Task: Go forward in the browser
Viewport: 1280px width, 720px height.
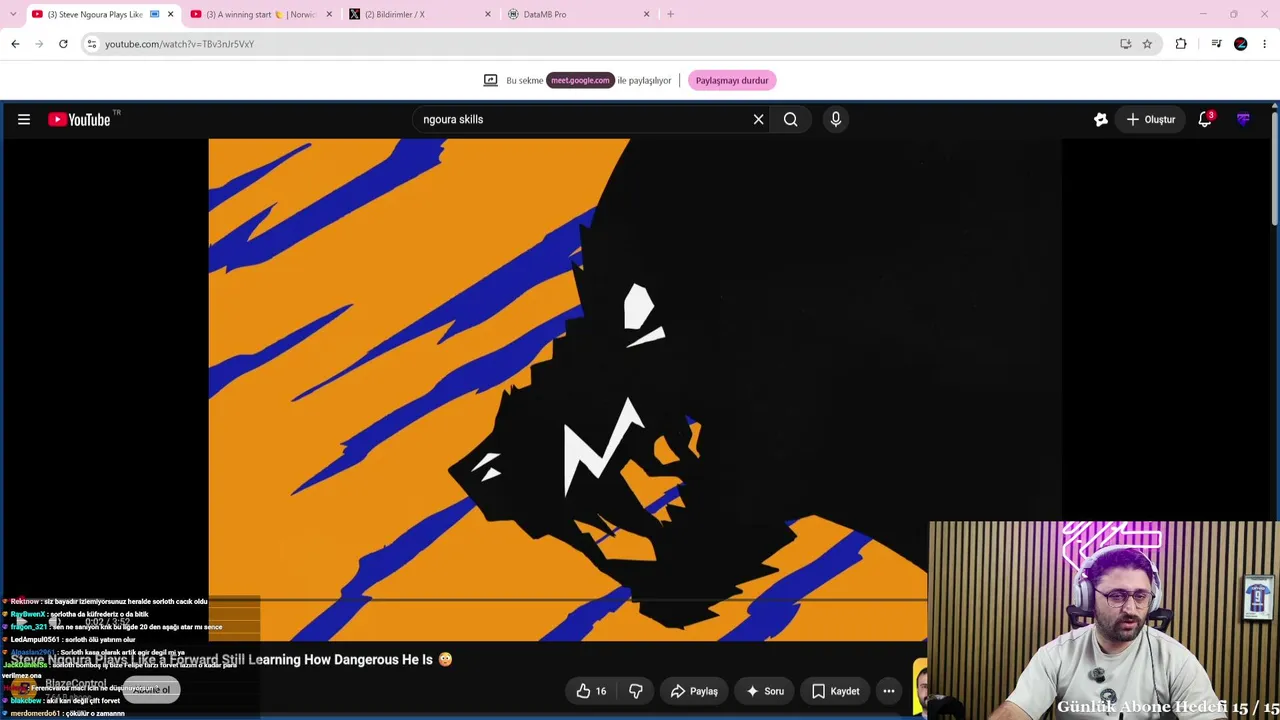Action: click(39, 44)
